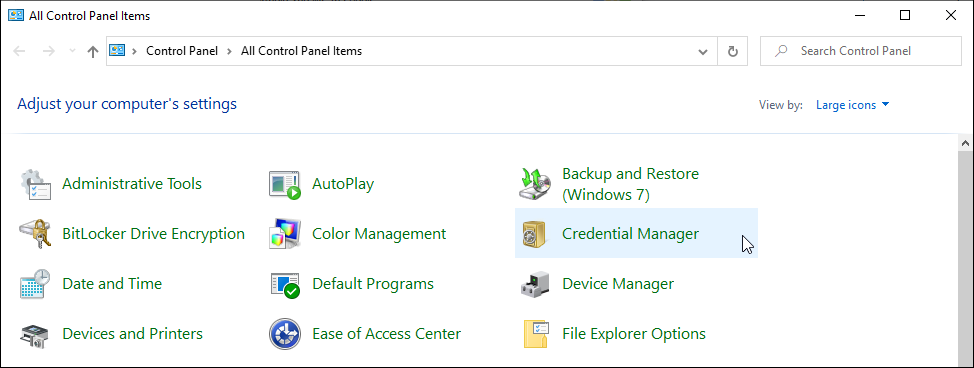Select Control Panel in the breadcrumb path

(182, 51)
